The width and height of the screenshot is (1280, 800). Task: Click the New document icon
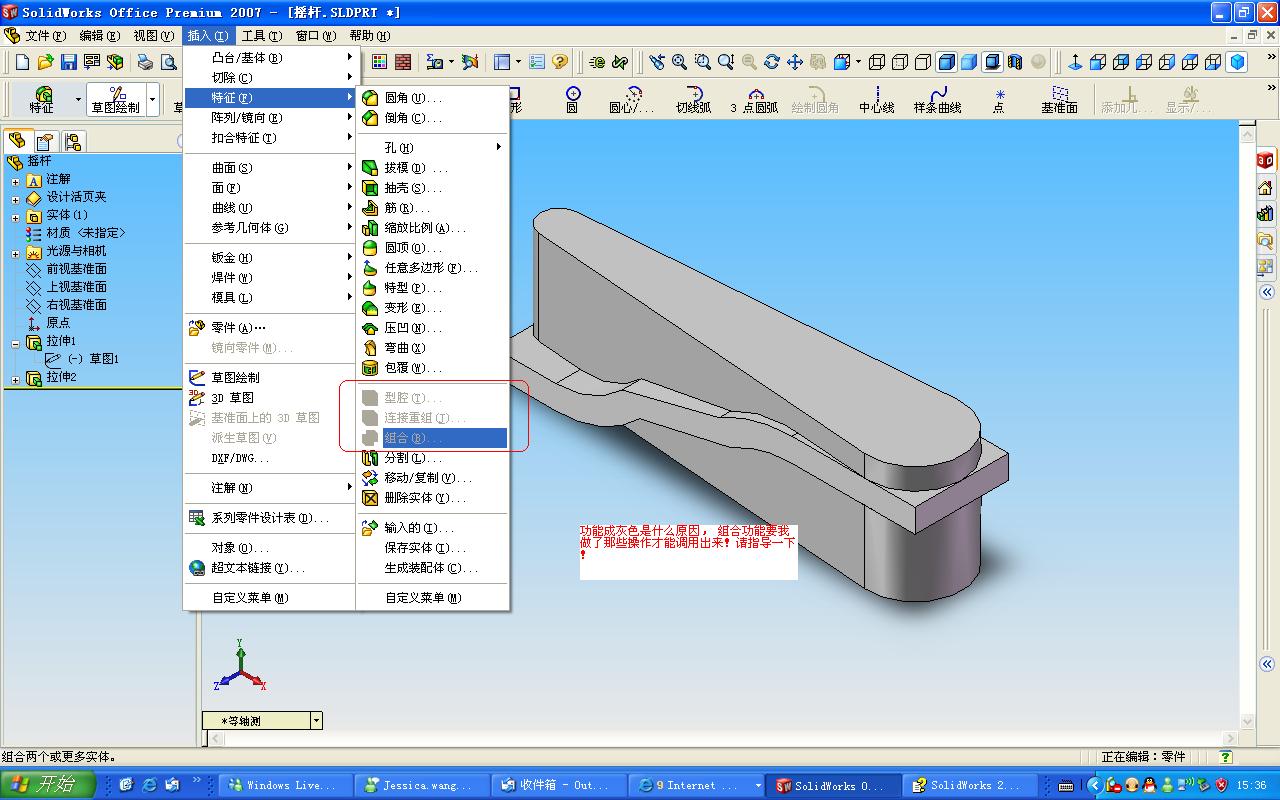[x=22, y=62]
